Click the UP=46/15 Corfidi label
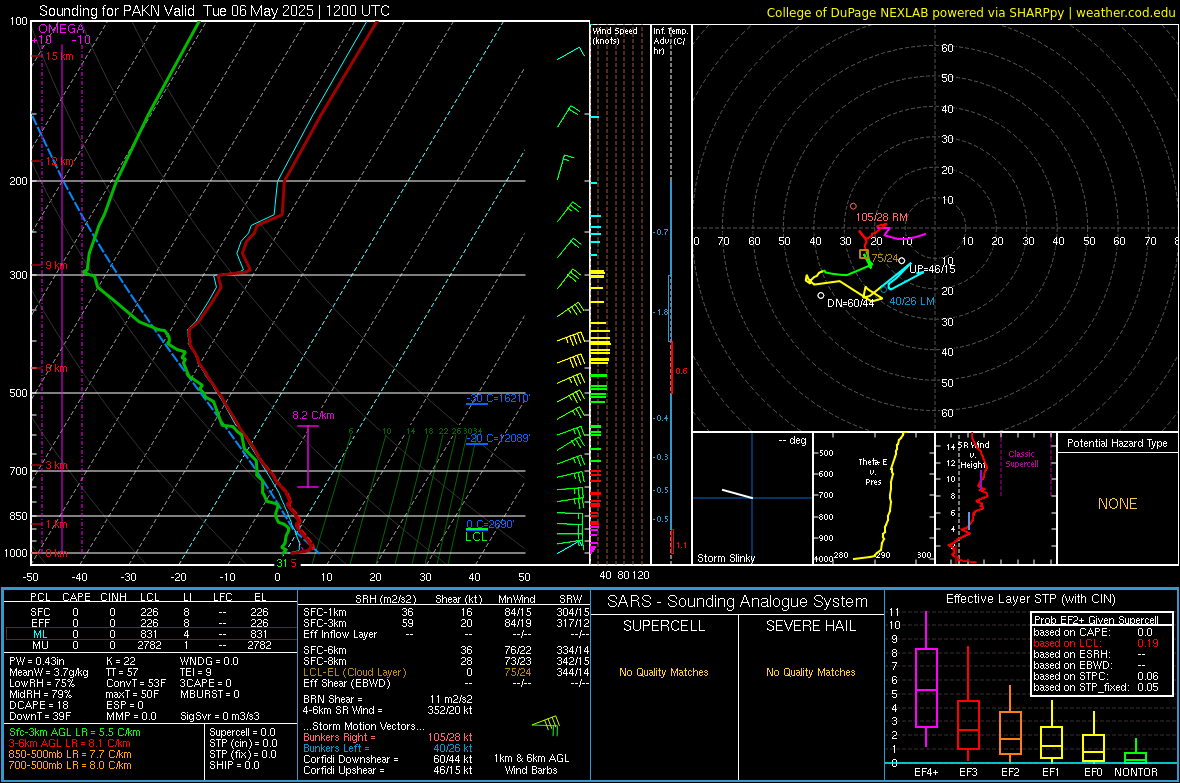Screen dimensions: 1180x783 (x=932, y=270)
